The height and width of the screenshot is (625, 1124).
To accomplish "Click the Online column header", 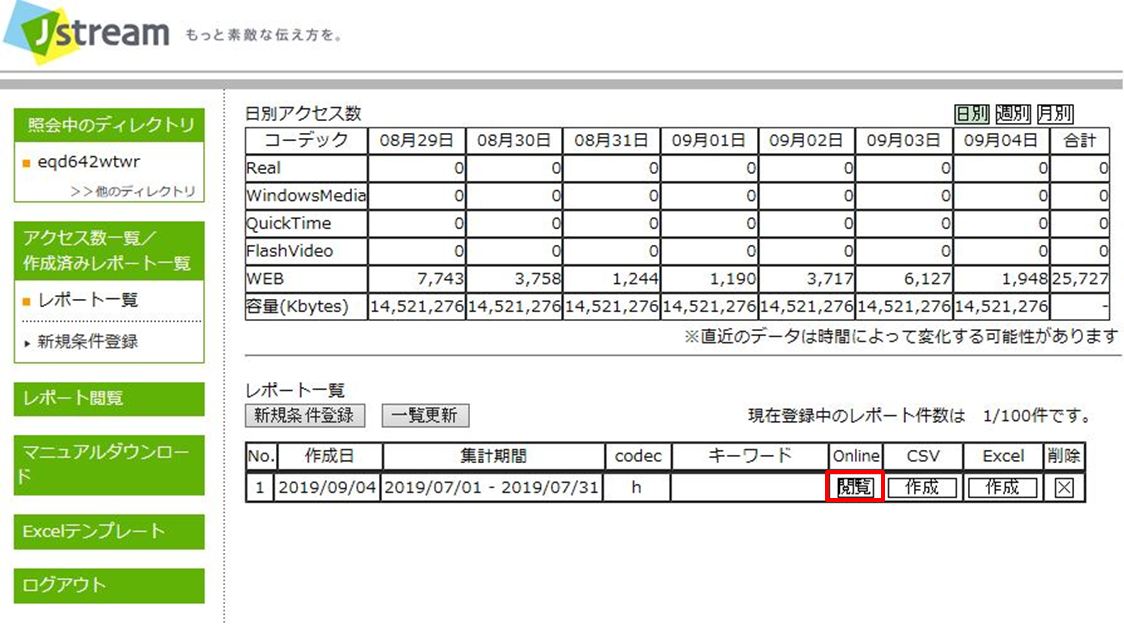I will tap(856, 456).
